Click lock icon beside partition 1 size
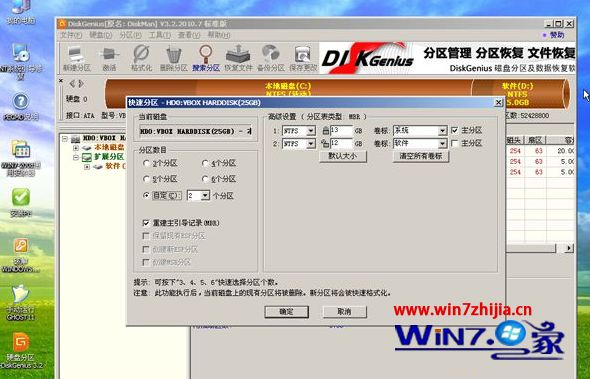590x379 pixels. tap(325, 131)
